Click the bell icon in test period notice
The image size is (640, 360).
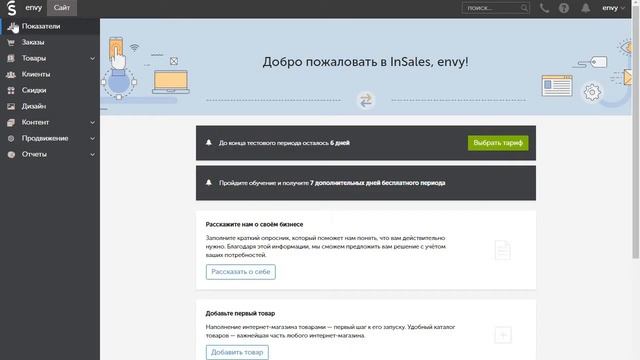(x=209, y=142)
